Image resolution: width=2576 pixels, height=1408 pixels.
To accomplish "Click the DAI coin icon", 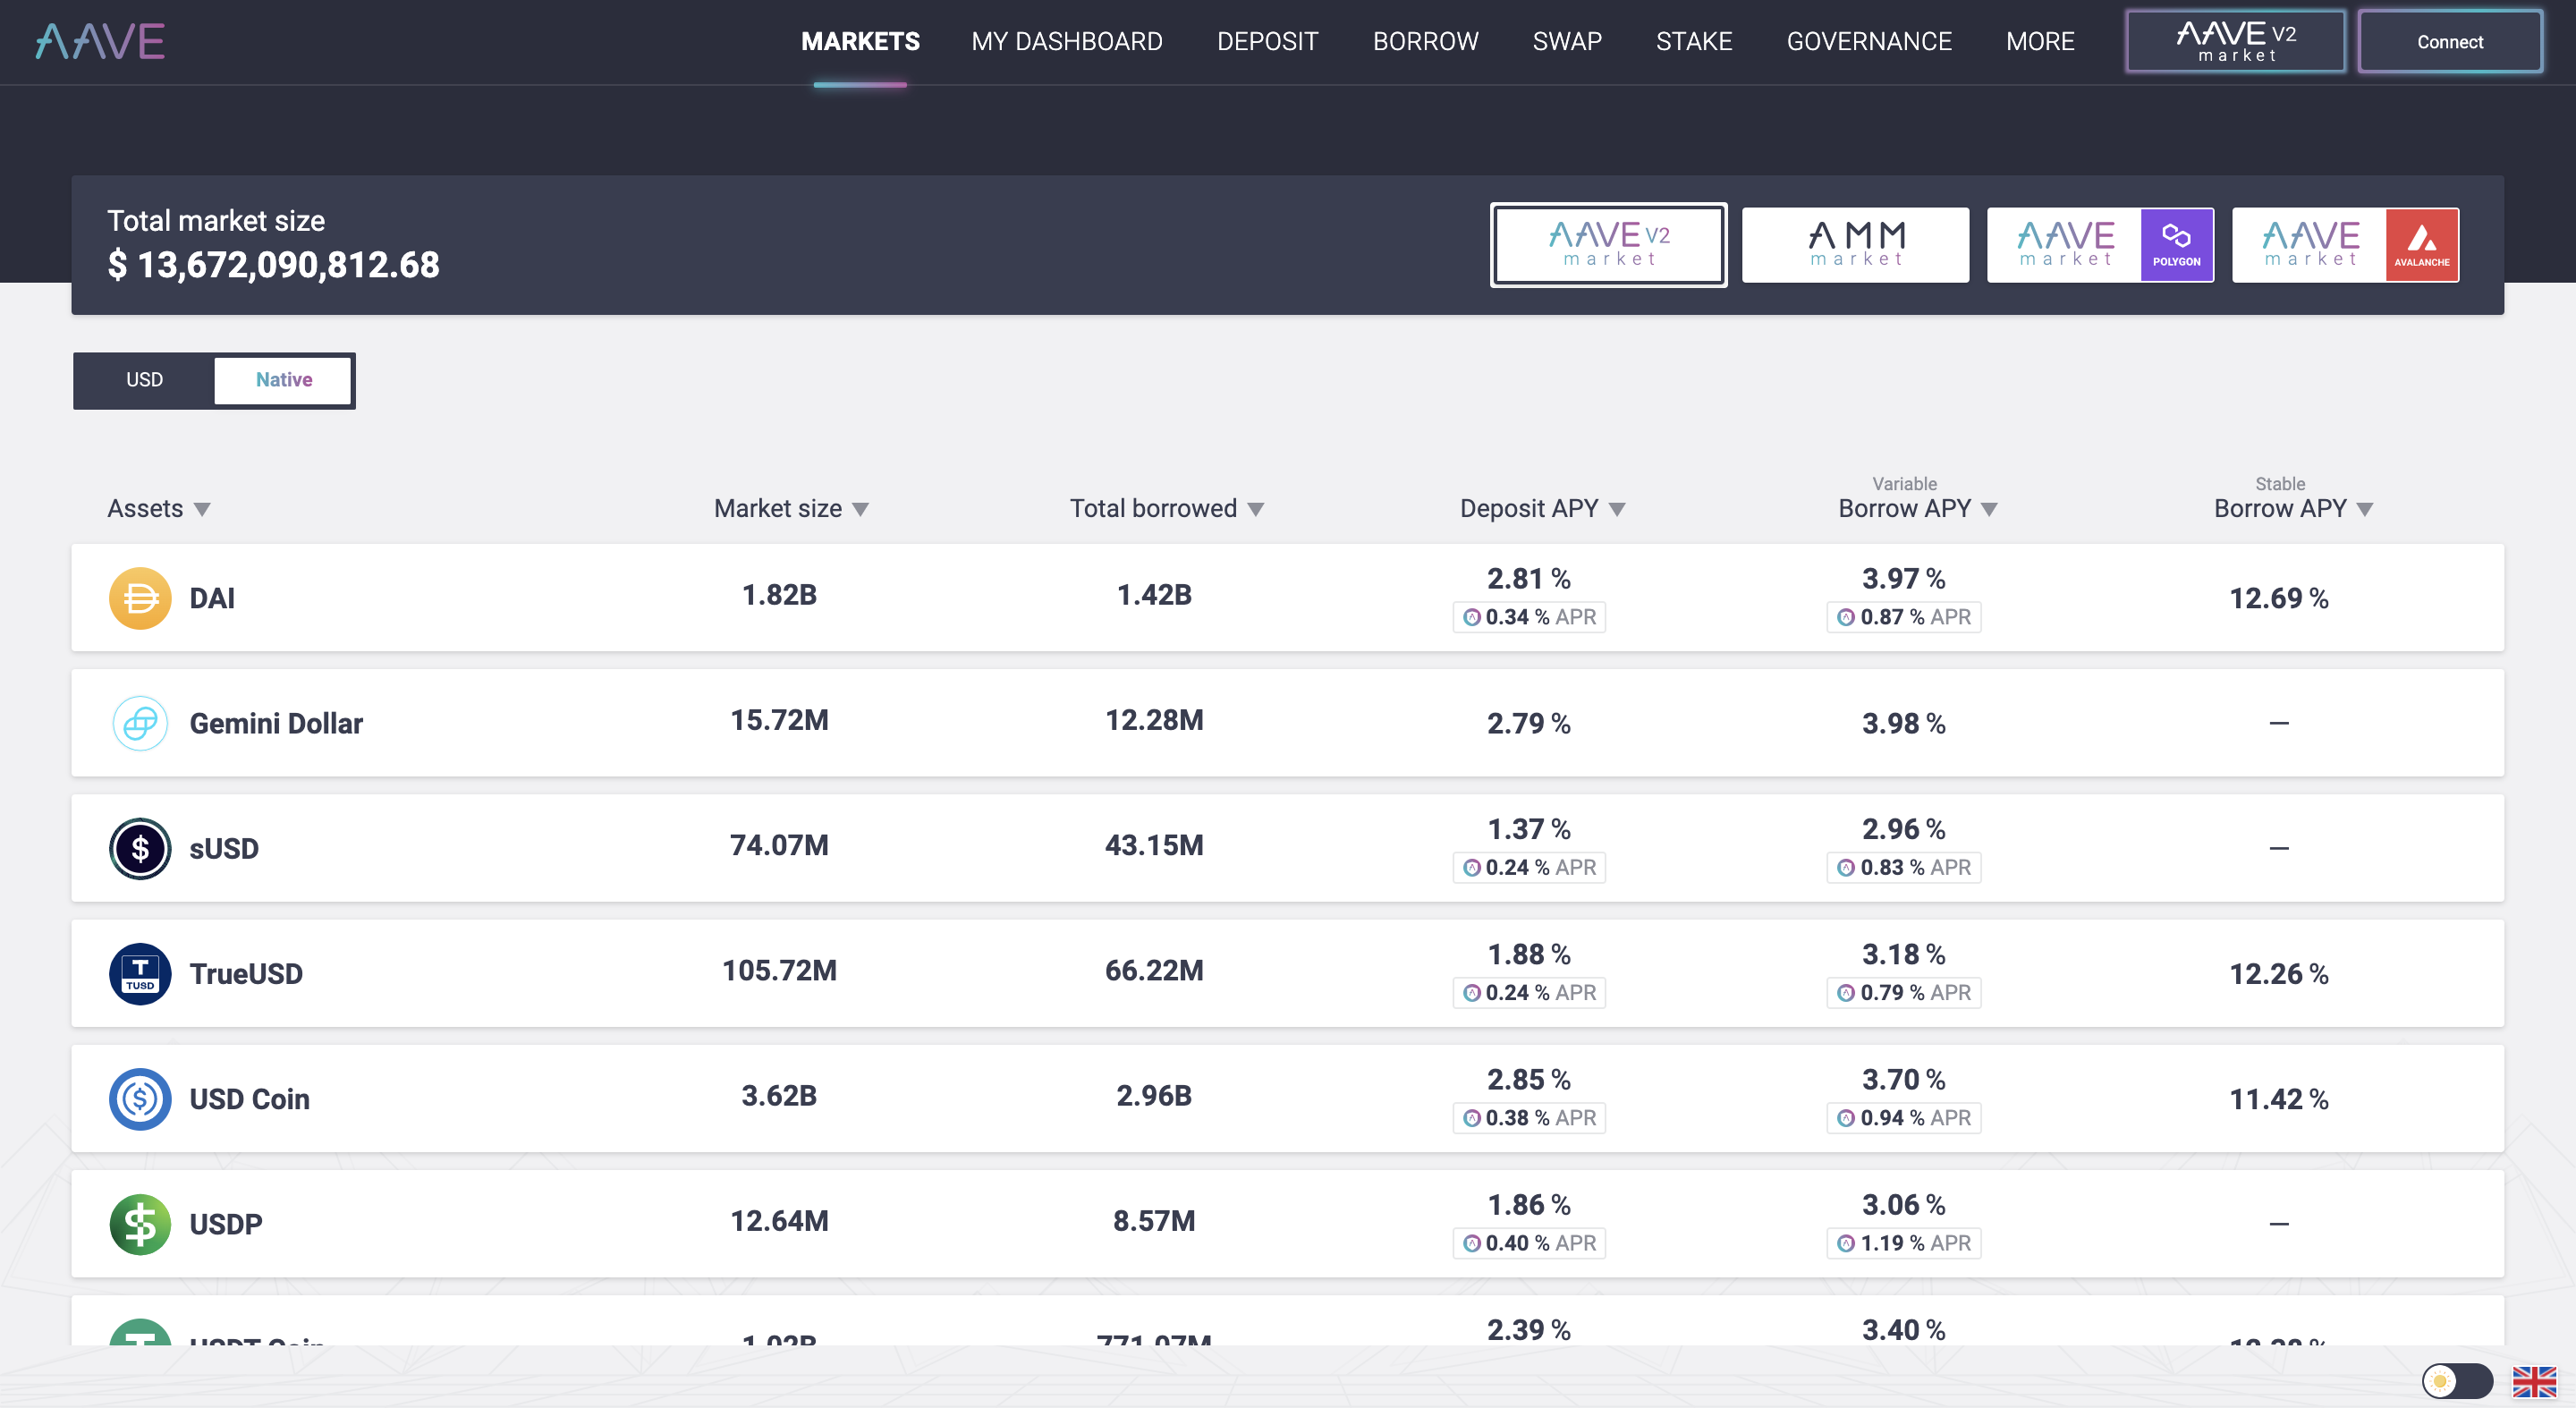I will (140, 598).
